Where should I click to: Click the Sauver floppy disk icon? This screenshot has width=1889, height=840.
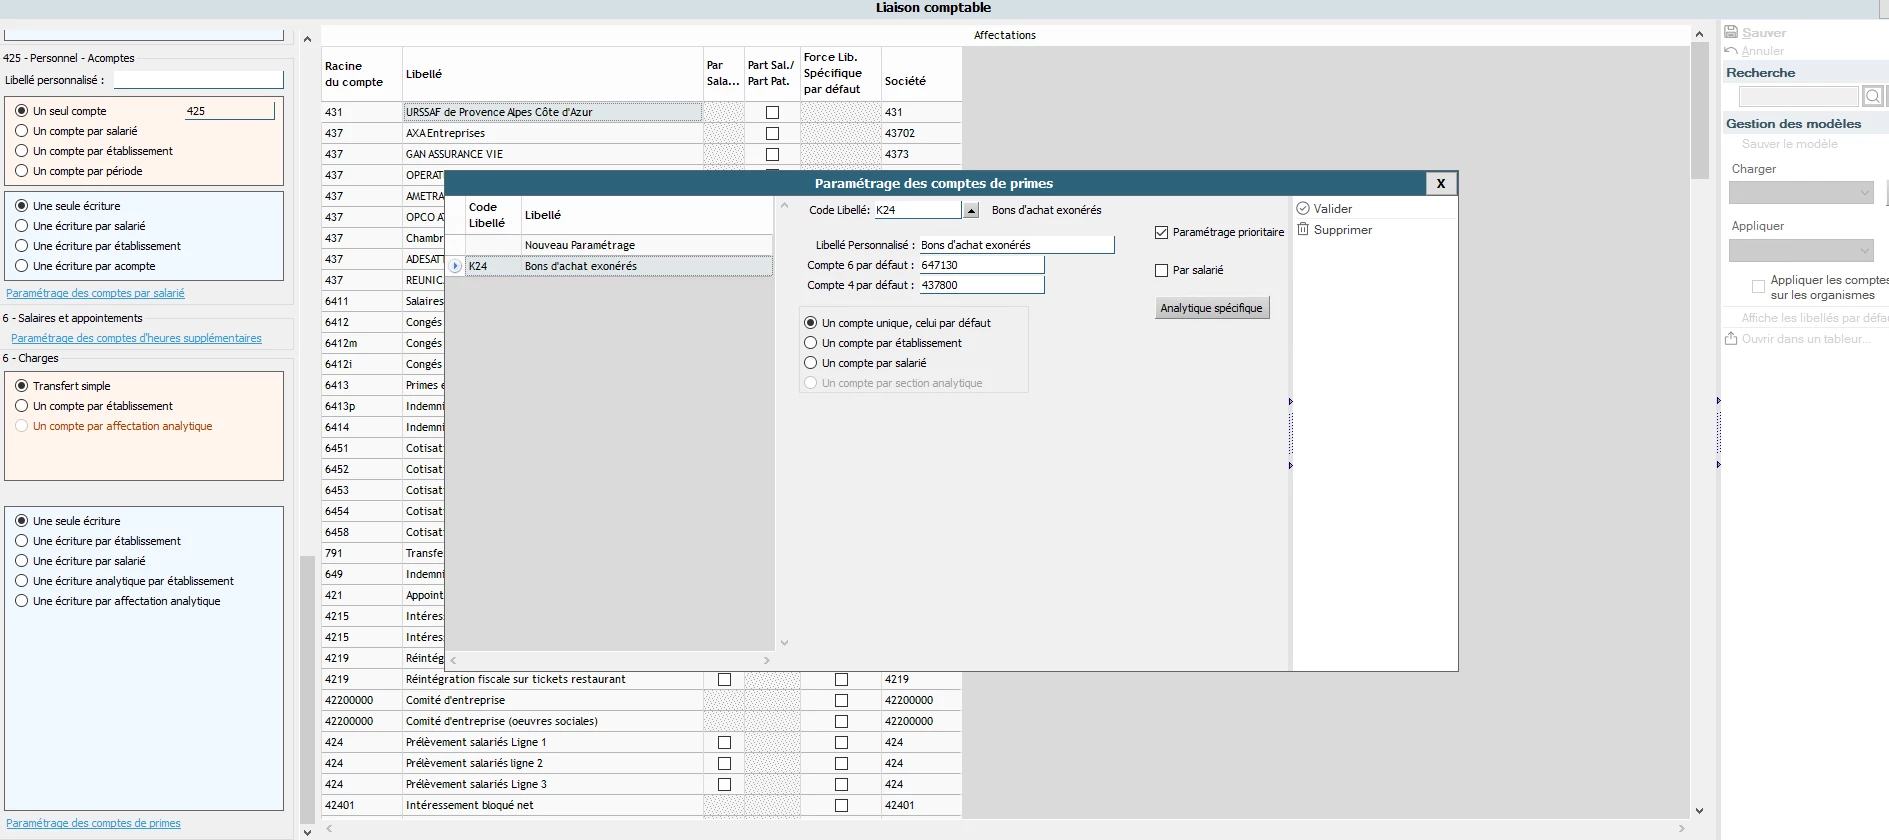pos(1731,32)
